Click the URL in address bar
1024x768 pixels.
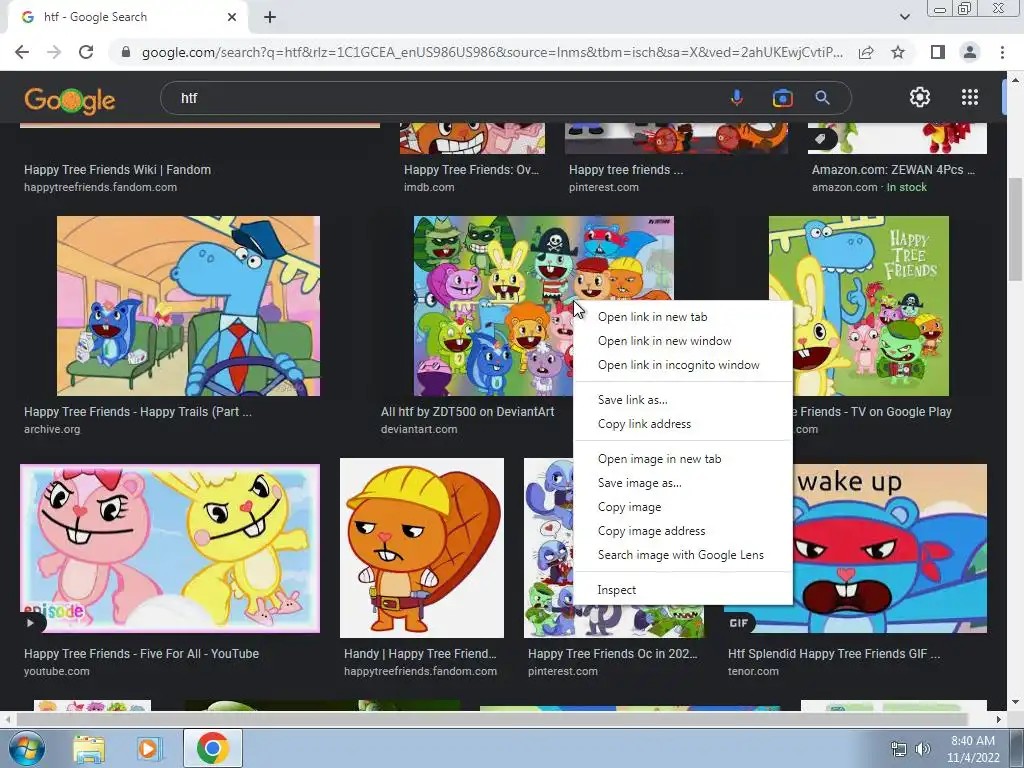click(492, 52)
